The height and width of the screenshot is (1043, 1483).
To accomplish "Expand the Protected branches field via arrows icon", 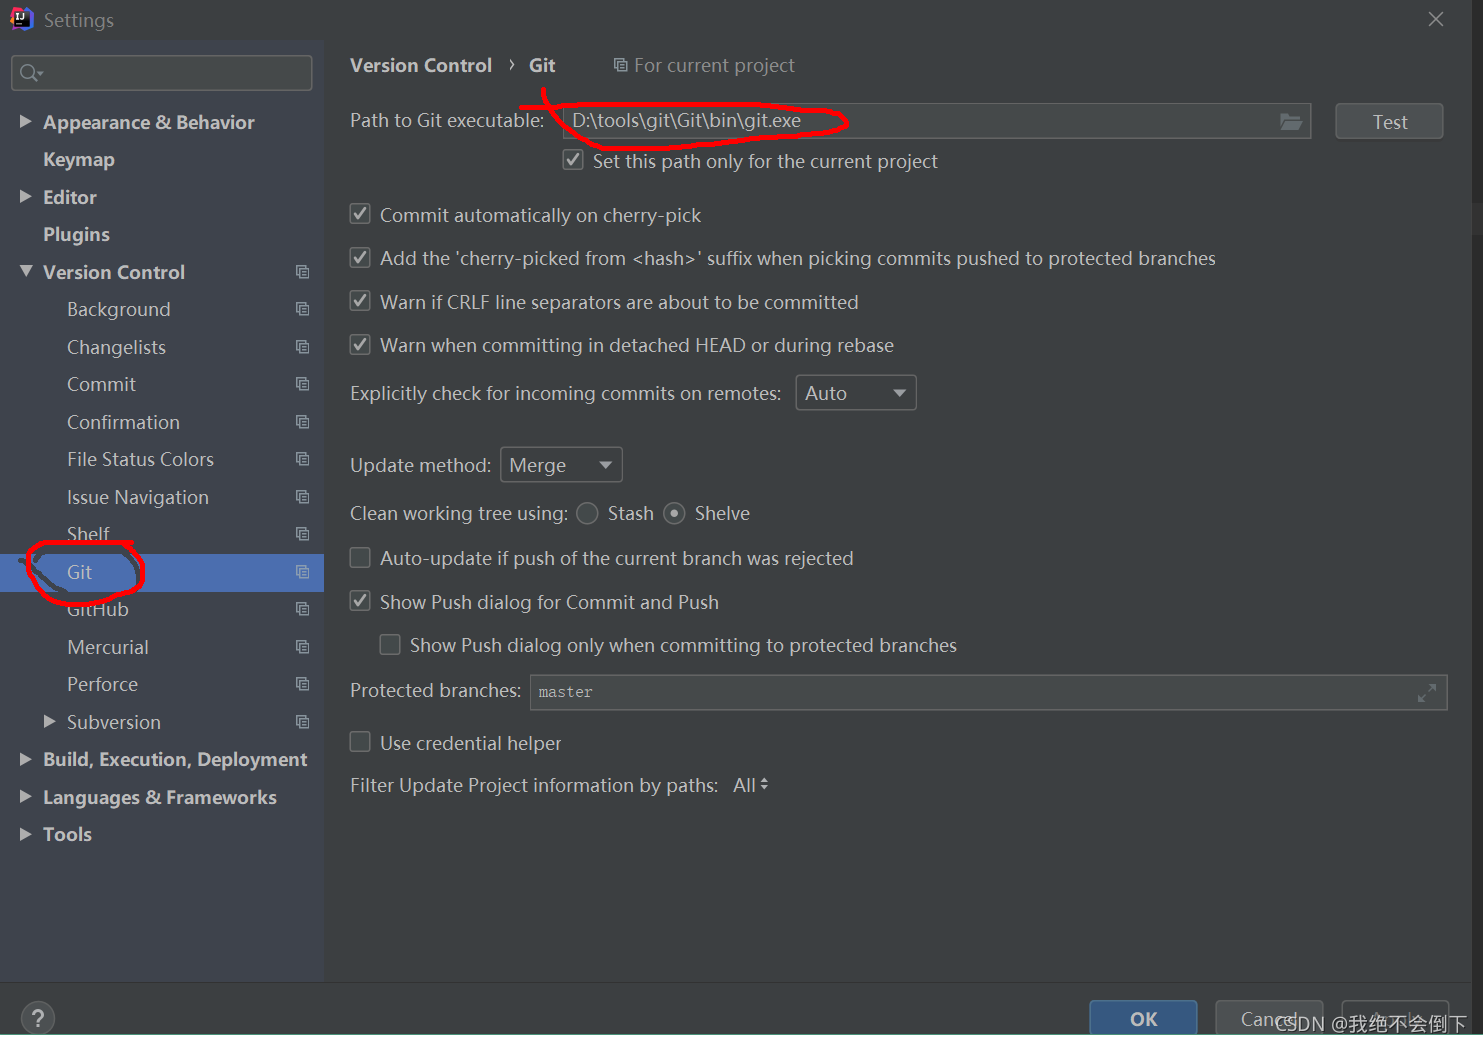I will click(x=1427, y=692).
